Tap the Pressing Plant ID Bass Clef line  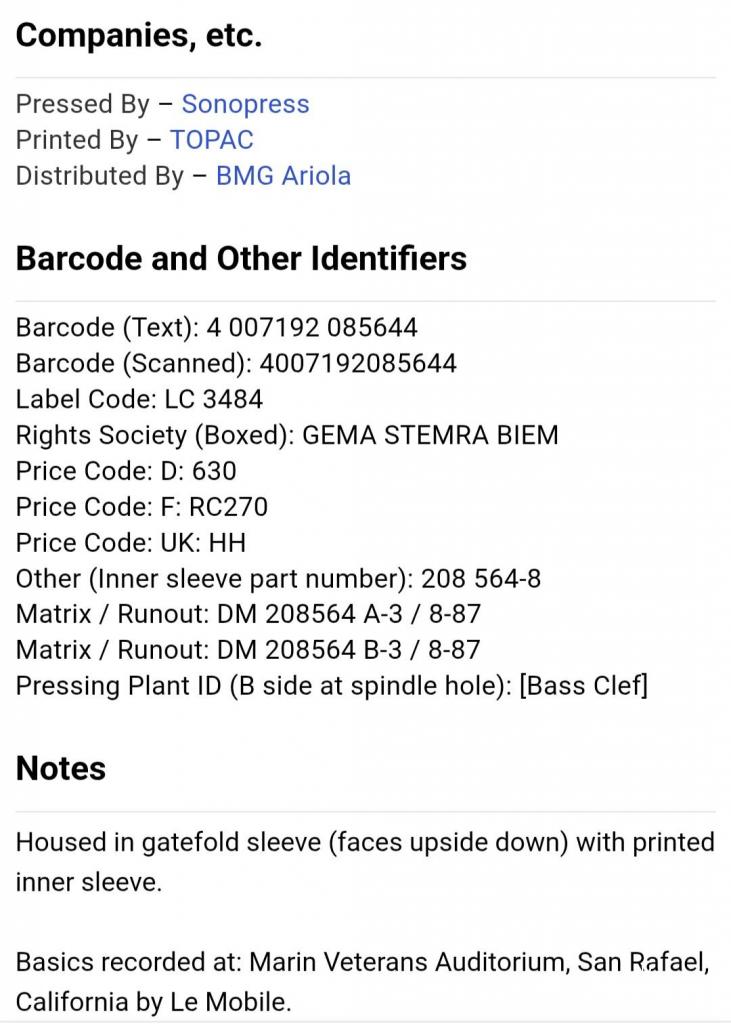[x=331, y=686]
